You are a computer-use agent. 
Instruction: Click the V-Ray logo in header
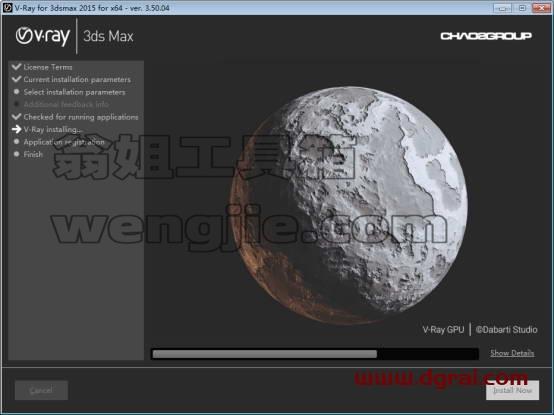(43, 36)
